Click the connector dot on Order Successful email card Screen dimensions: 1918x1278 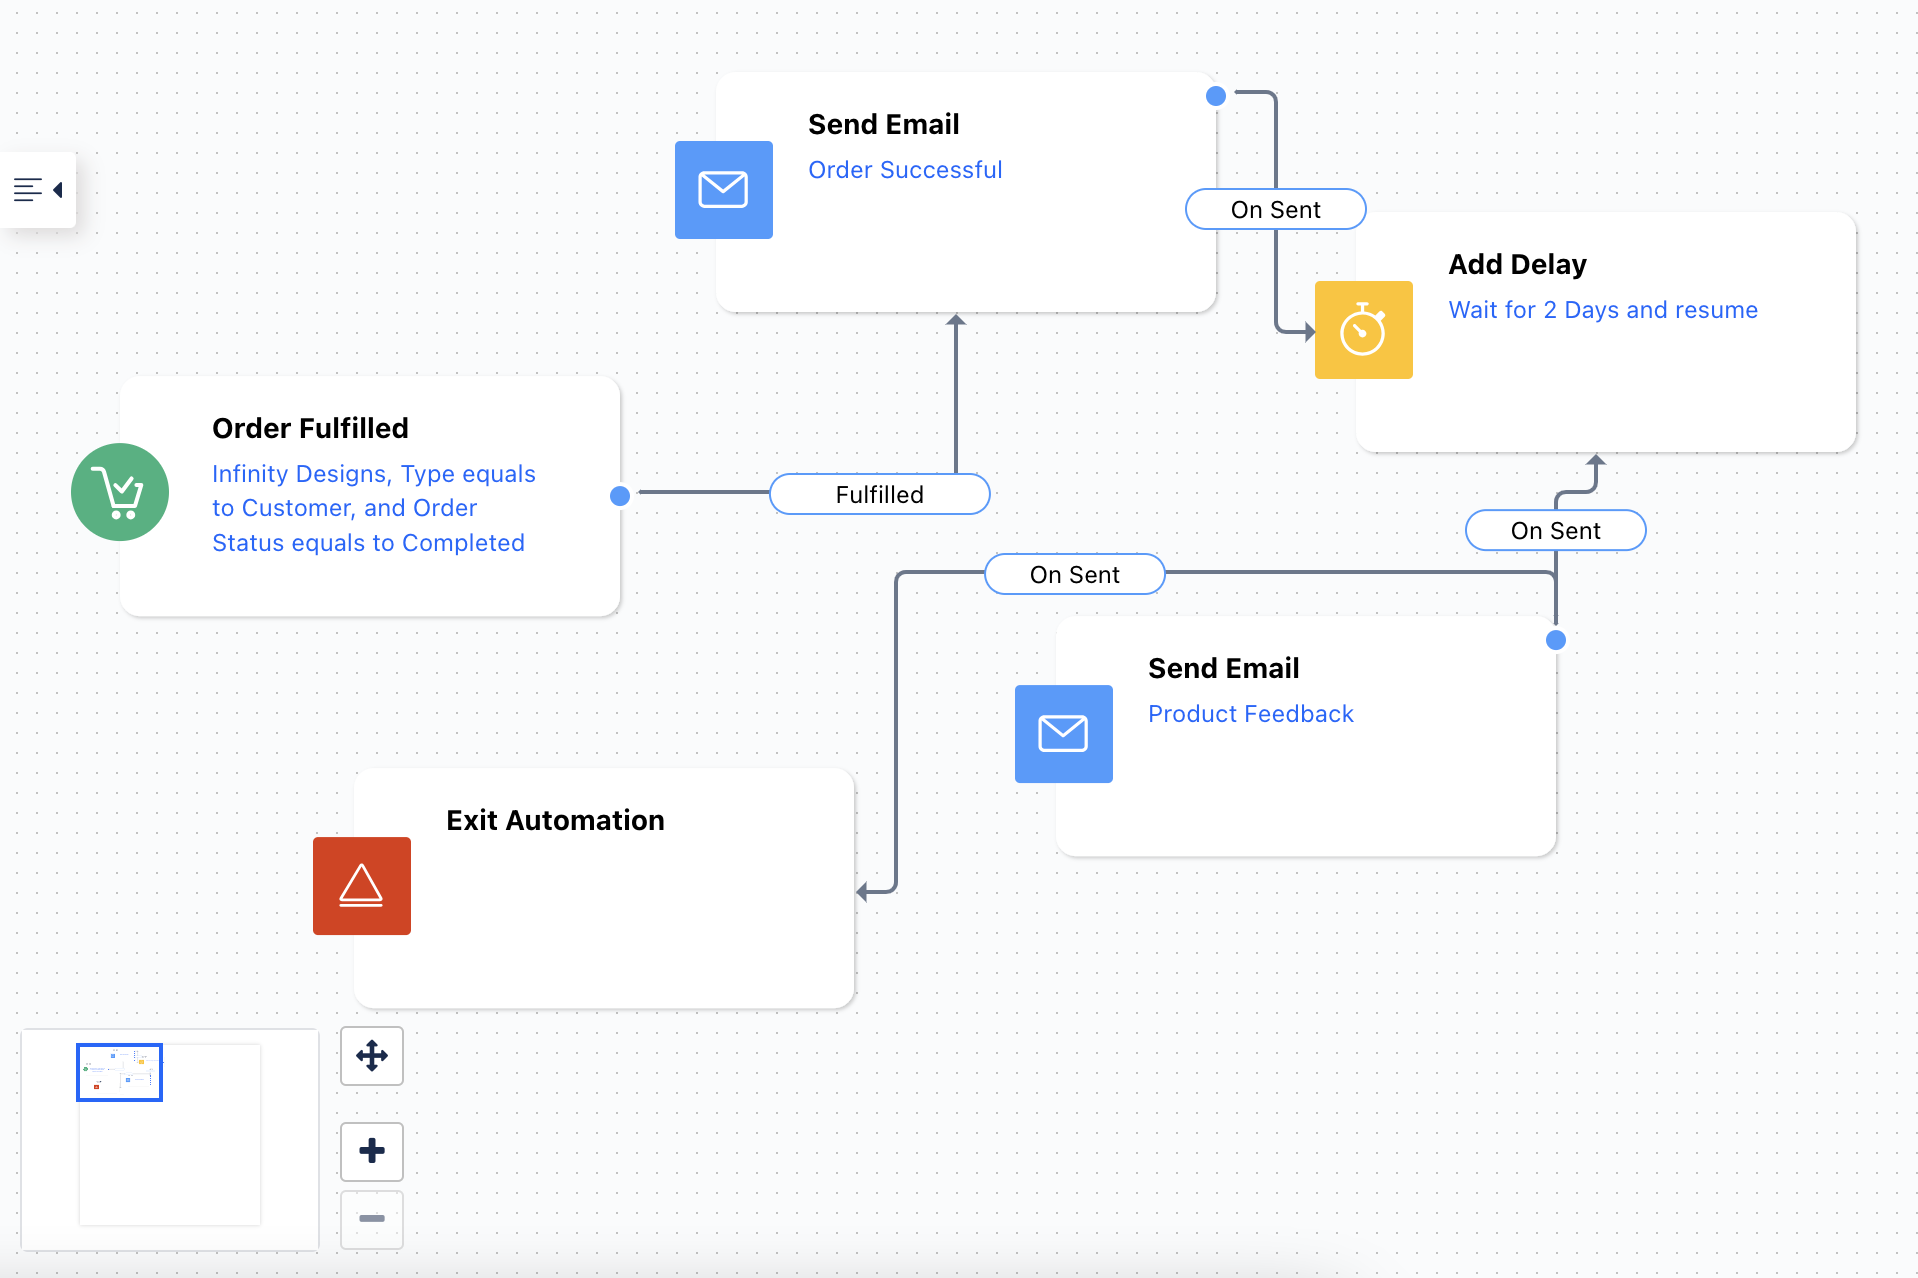[1216, 96]
